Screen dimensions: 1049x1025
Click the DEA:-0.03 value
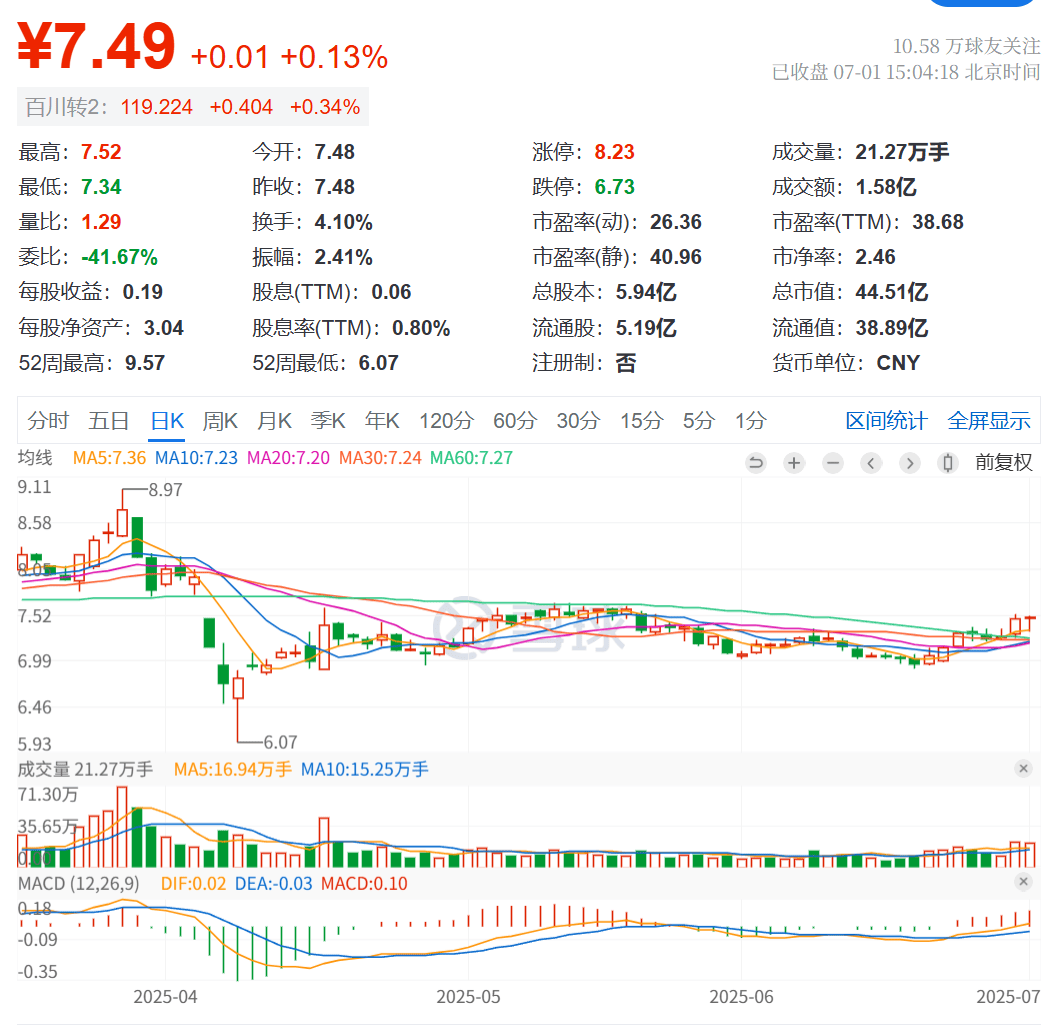(x=274, y=884)
